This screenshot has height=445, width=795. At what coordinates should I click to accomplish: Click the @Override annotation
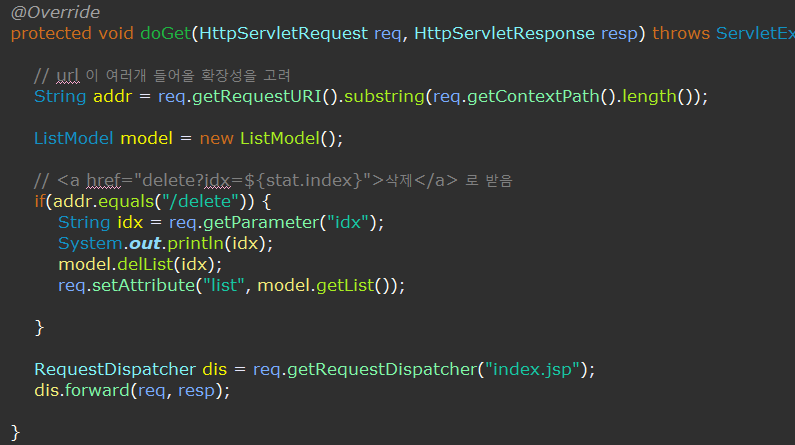[x=55, y=12]
